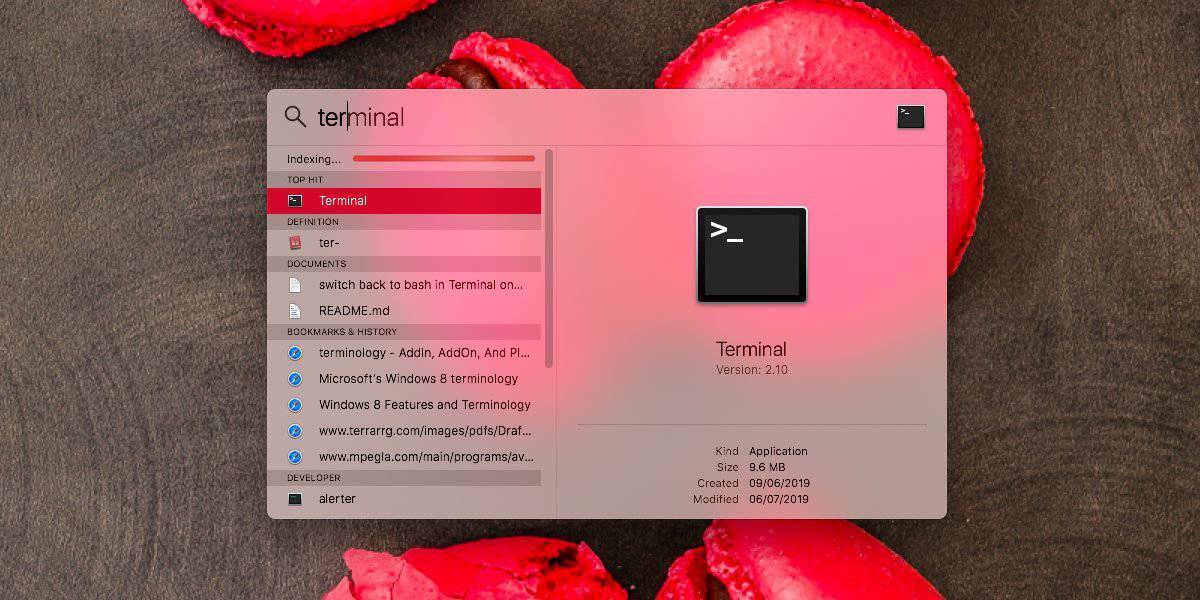Click Safari icon beside 'terminology - AddIn'
1200x600 pixels.
(295, 353)
